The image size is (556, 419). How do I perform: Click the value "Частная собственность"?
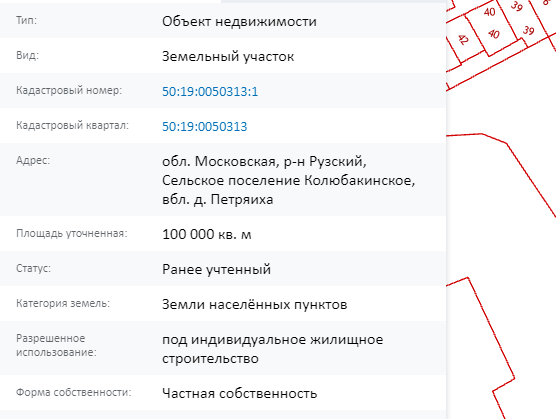239,393
